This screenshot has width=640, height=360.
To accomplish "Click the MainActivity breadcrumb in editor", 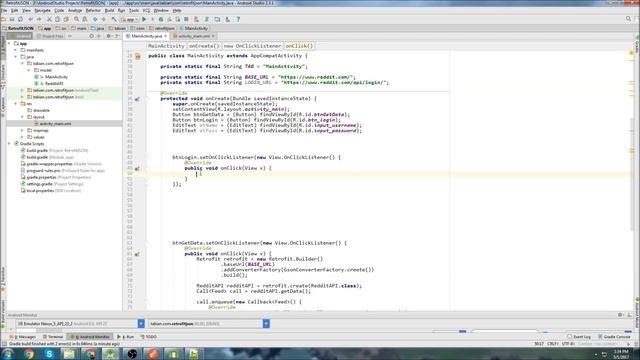I will coord(166,46).
